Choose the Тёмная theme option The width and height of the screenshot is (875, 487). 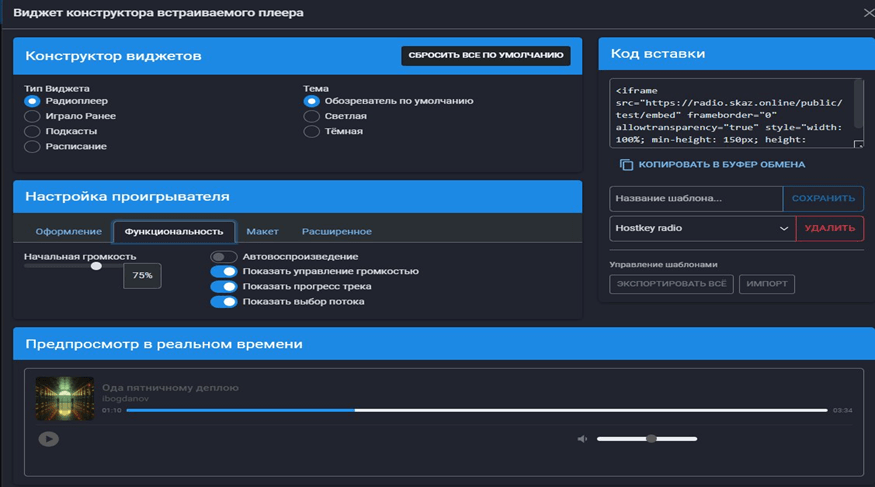click(x=312, y=131)
